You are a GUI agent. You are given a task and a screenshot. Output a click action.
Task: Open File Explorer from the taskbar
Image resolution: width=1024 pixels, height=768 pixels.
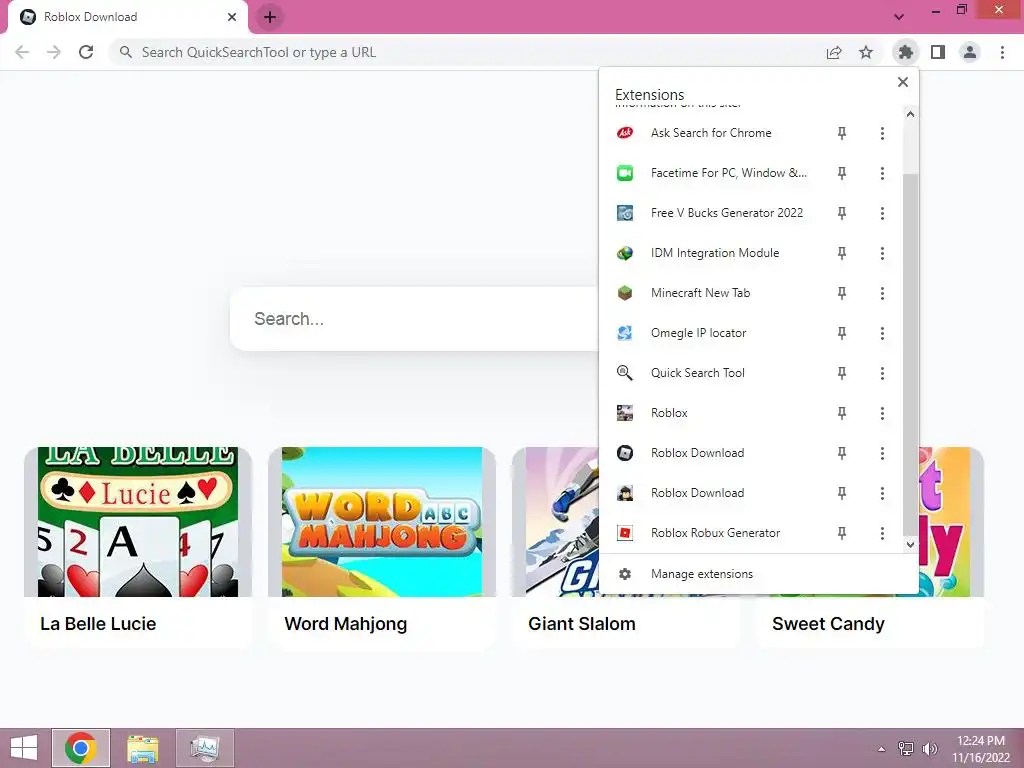(x=142, y=748)
